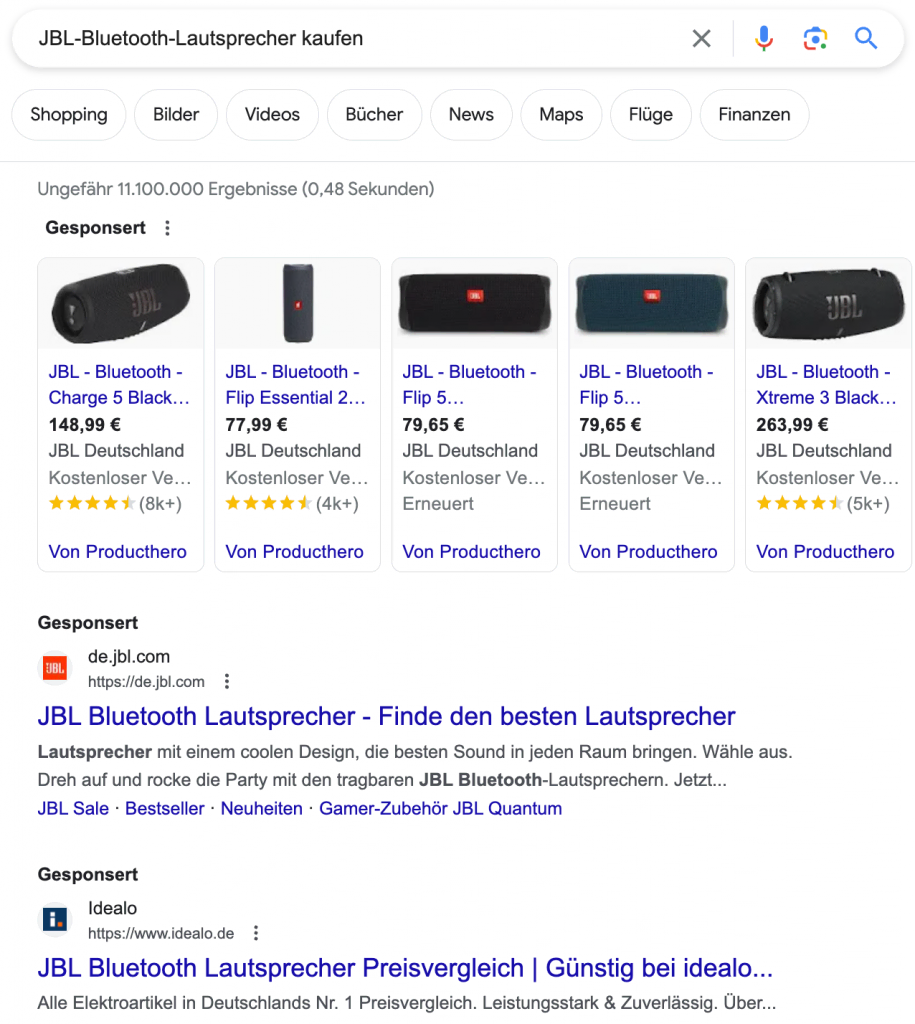Open Idealo Preisvergleich ad headline
Image resolution: width=915 pixels, height=1024 pixels.
pyautogui.click(x=405, y=968)
